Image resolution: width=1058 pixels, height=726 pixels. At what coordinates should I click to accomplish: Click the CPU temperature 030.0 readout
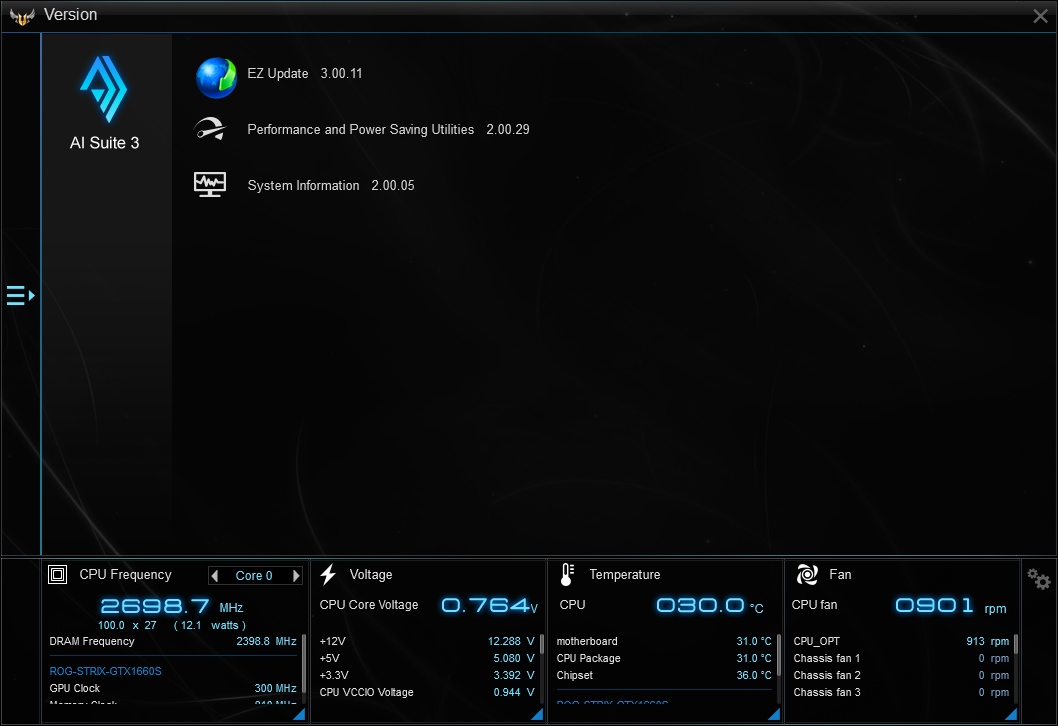tap(711, 605)
